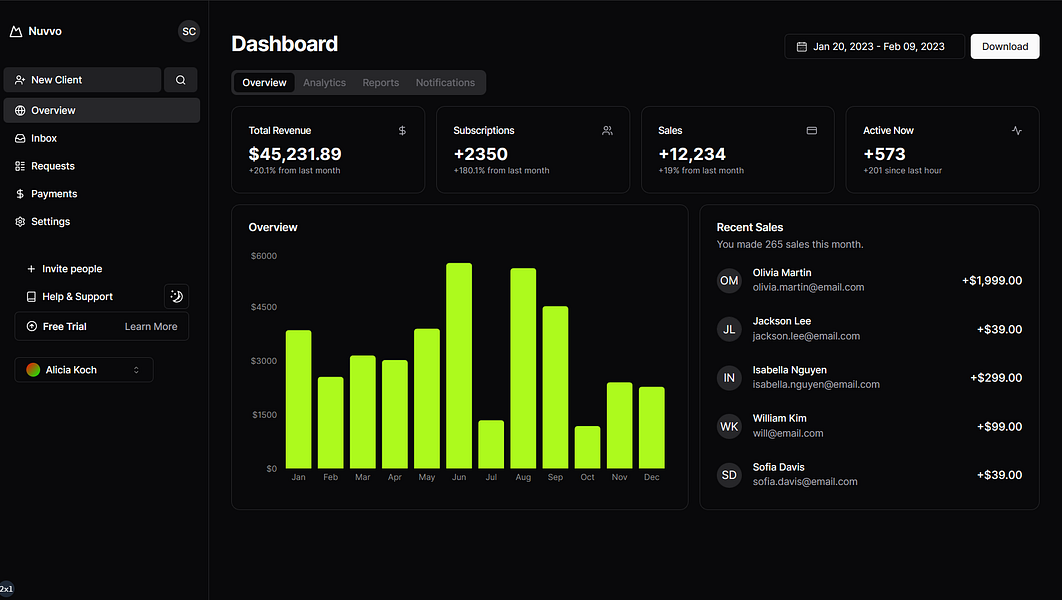Click the users icon on Subscriptions card

point(608,130)
